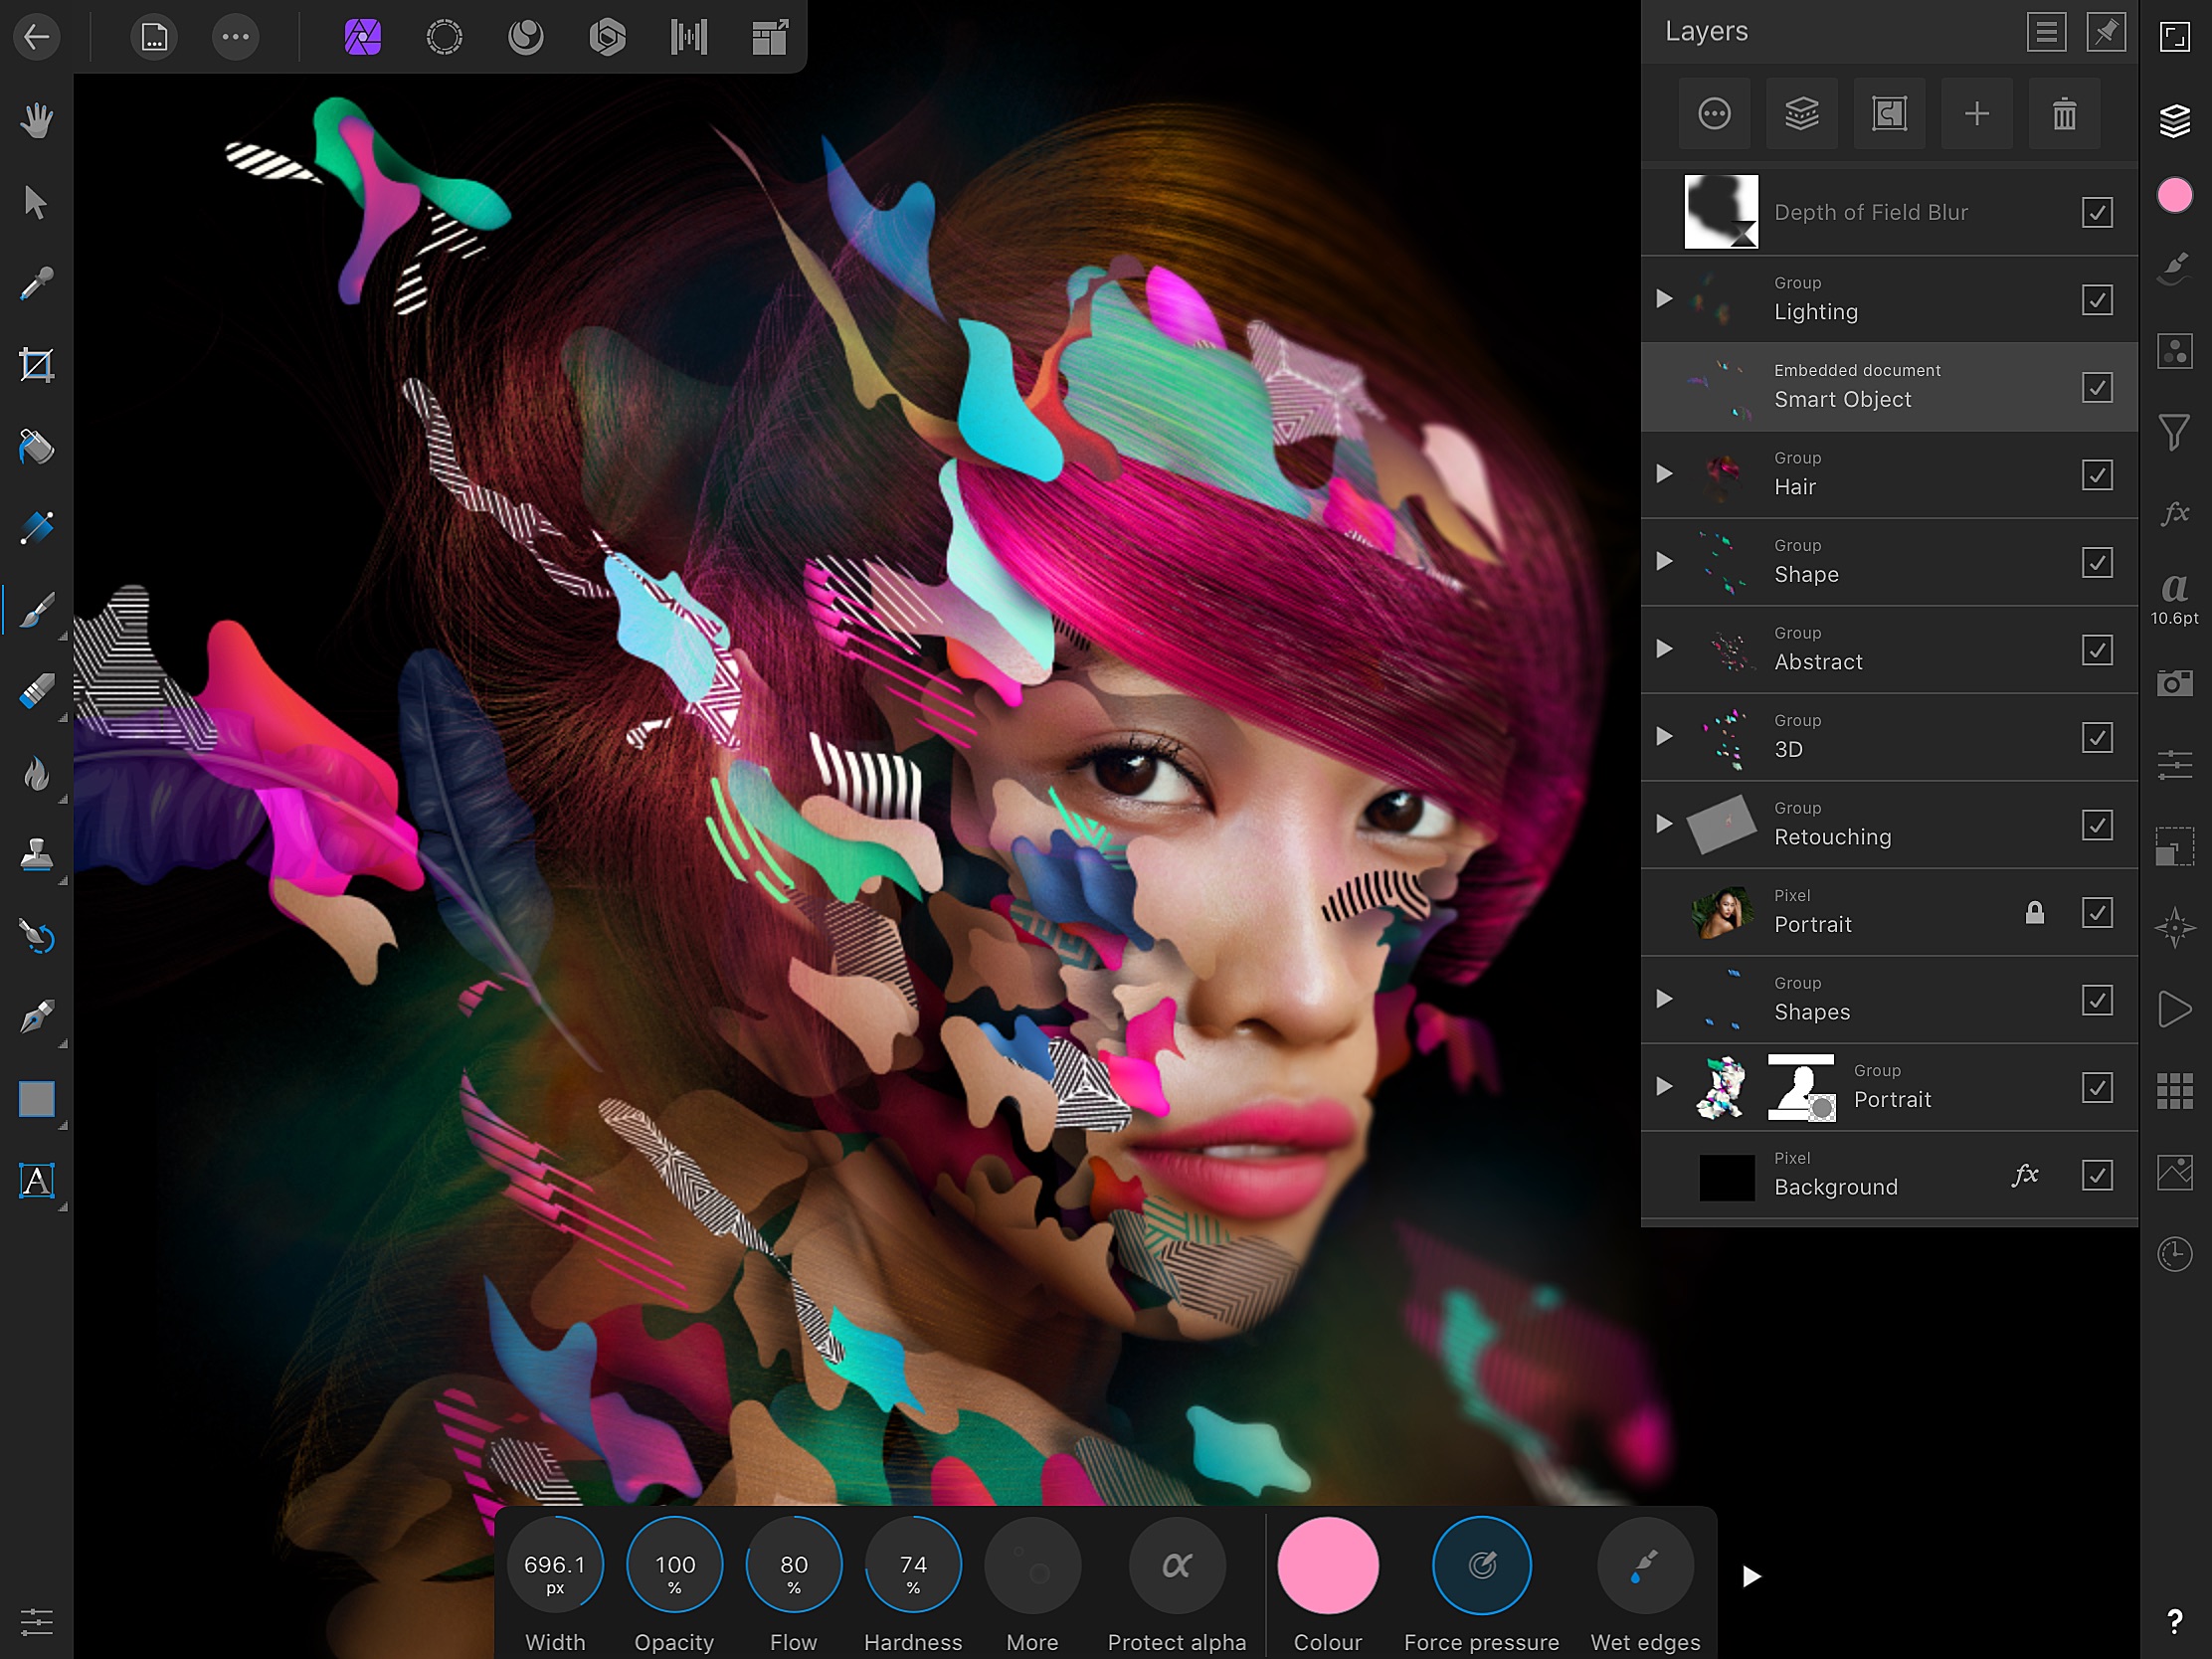
Task: Select the Burn flame tool
Action: pyautogui.click(x=37, y=774)
